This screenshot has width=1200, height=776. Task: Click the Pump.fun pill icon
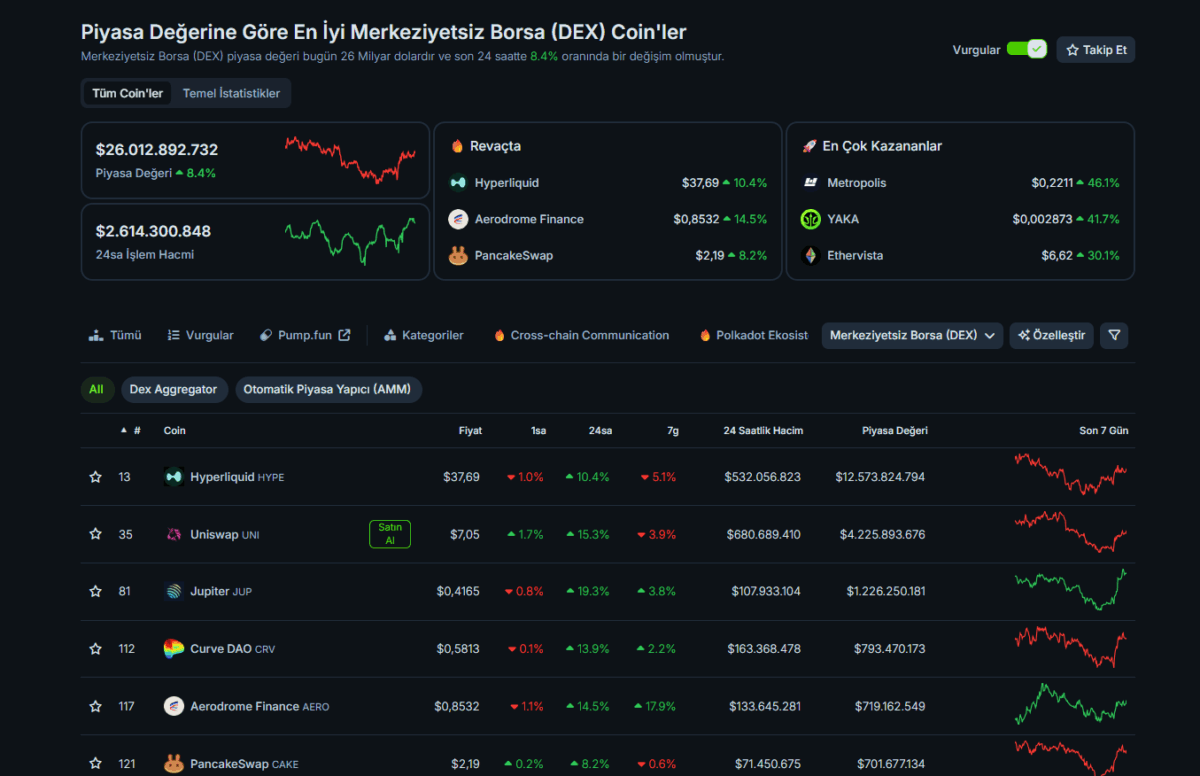(266, 335)
